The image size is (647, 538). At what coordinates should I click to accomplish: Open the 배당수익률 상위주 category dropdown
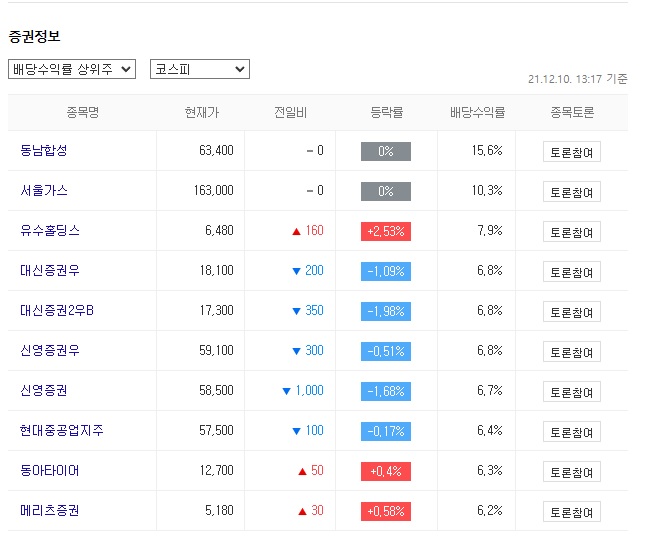tap(72, 69)
